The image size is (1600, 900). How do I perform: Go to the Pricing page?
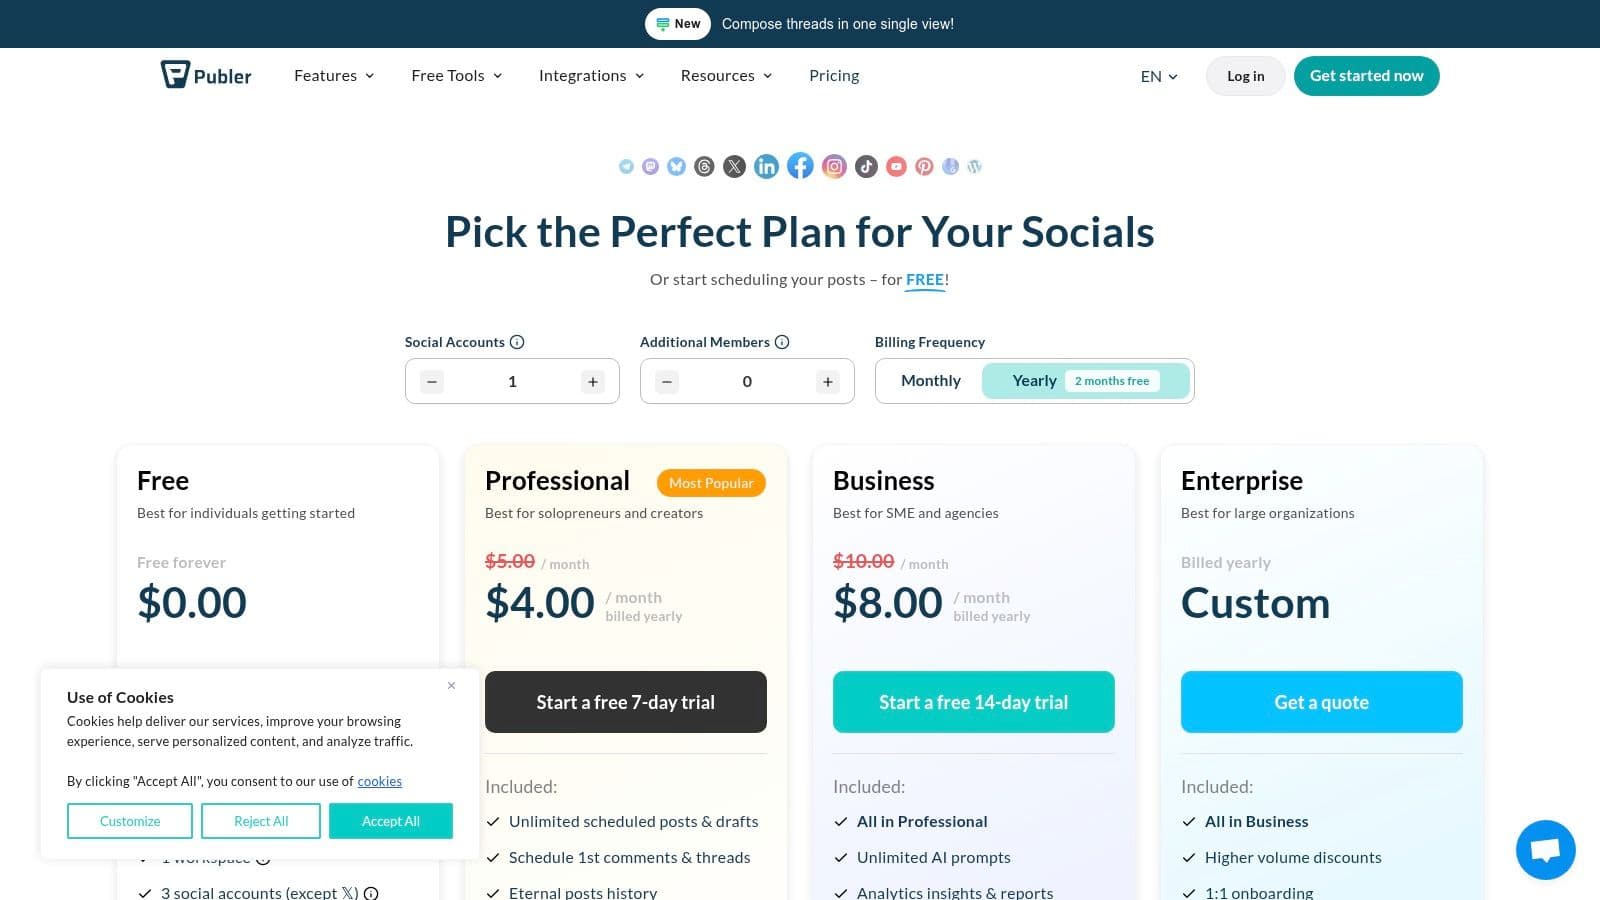click(834, 76)
